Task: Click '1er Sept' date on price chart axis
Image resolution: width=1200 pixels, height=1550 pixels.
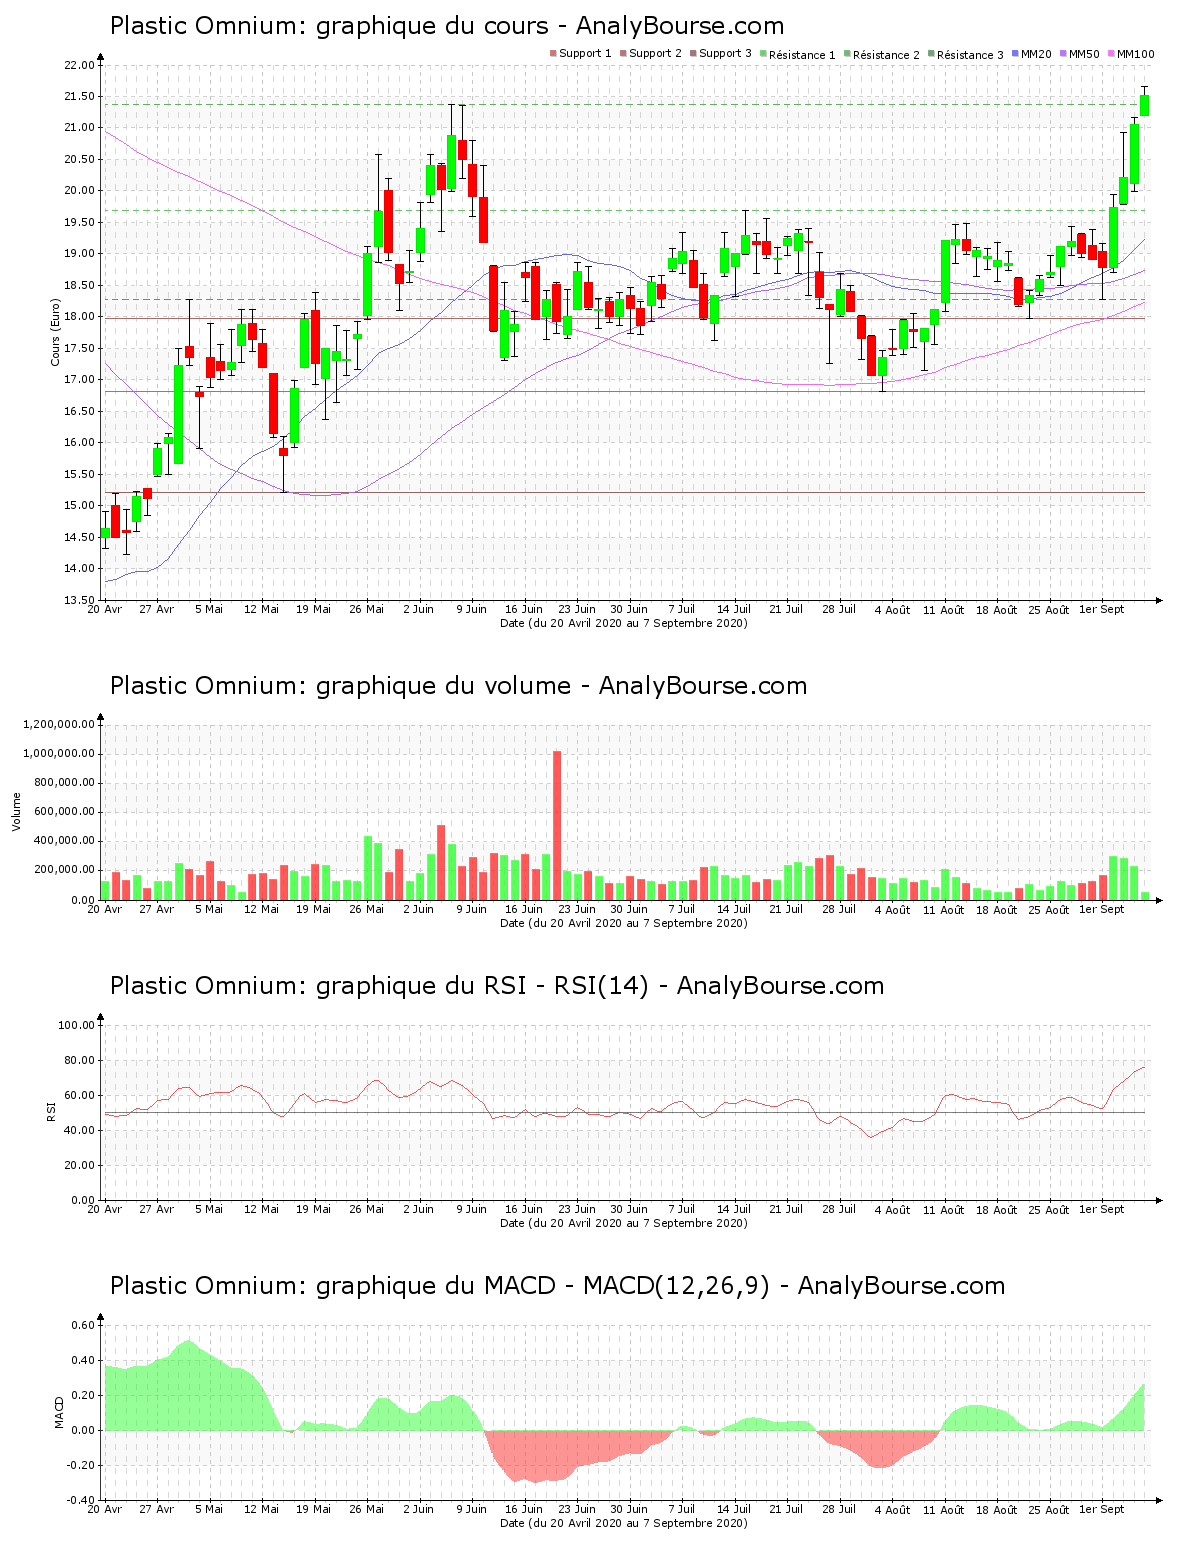Action: tap(1104, 609)
